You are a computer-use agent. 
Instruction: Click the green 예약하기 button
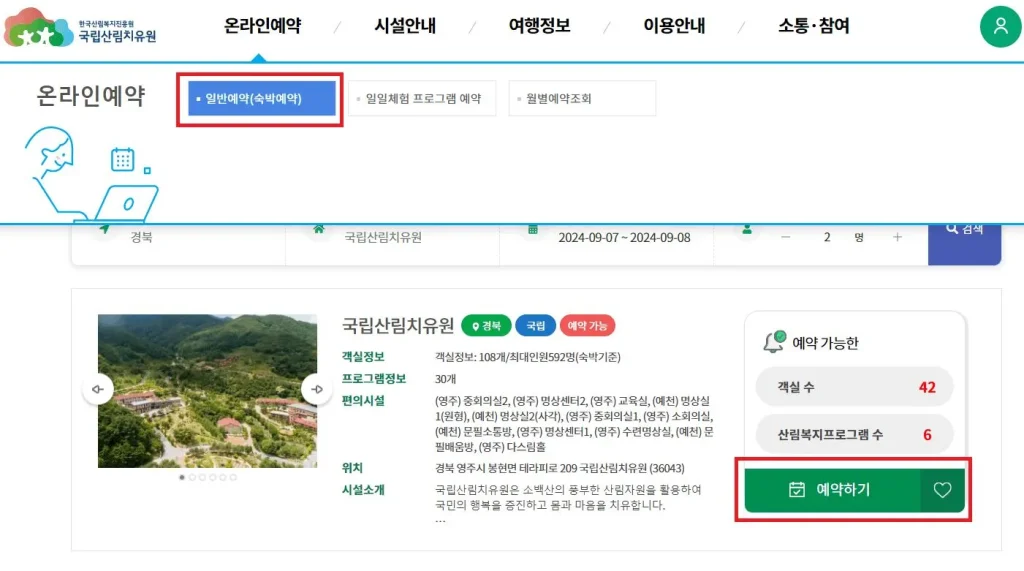pyautogui.click(x=830, y=490)
